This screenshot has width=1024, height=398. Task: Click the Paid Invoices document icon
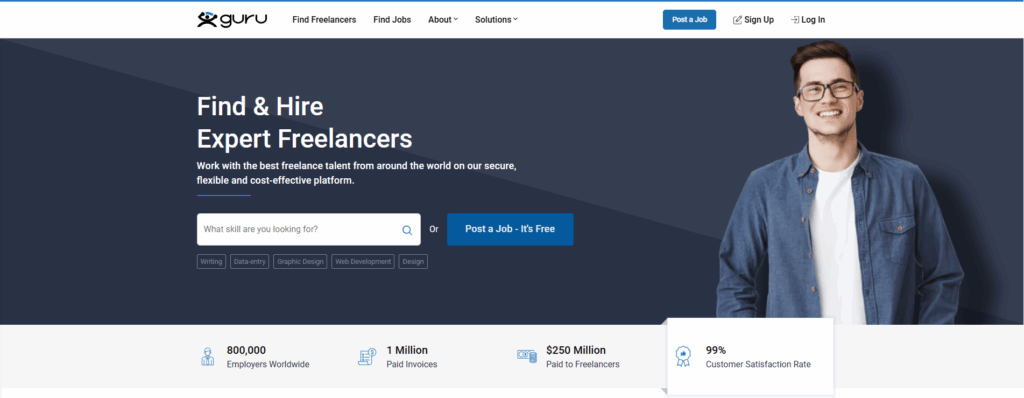367,357
